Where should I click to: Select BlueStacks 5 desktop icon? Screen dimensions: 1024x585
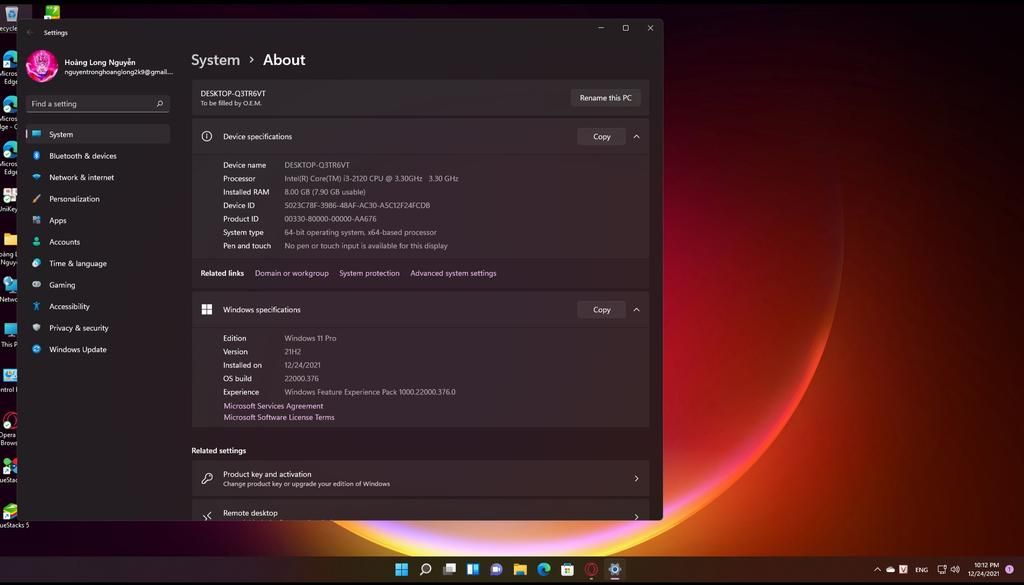(x=11, y=516)
